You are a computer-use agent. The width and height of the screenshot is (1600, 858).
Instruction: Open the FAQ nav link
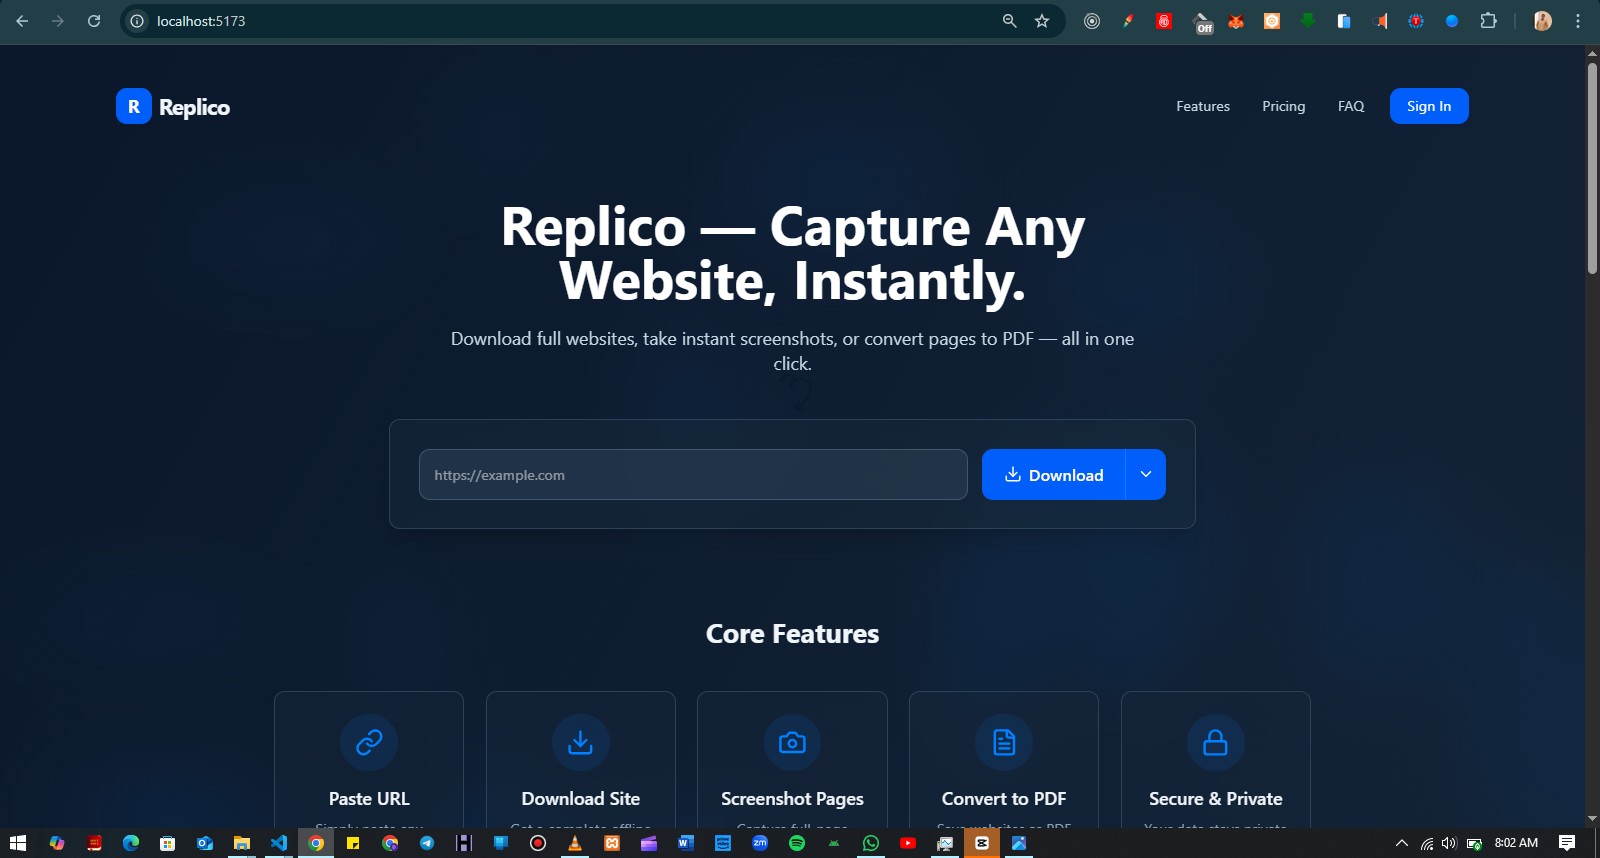pos(1351,106)
